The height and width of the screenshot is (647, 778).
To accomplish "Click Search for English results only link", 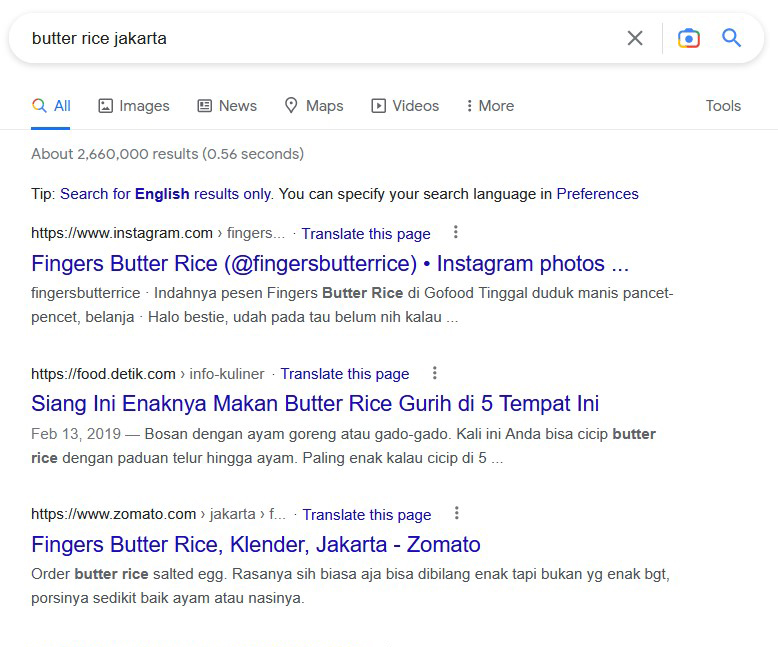I will click(165, 194).
